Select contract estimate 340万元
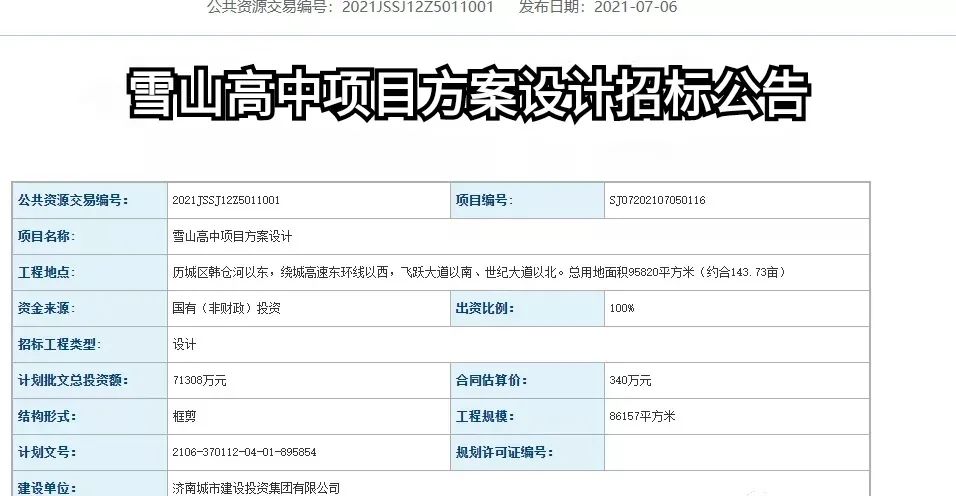 coord(630,380)
